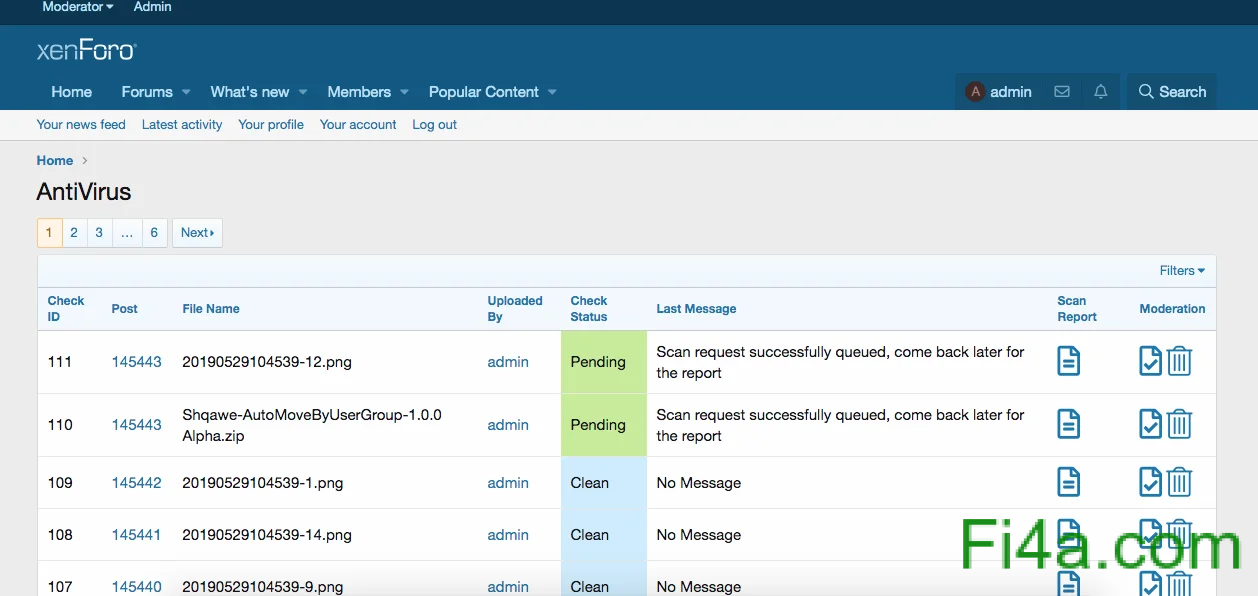Click trash icon for check 109
Image resolution: width=1258 pixels, height=596 pixels.
pos(1179,482)
